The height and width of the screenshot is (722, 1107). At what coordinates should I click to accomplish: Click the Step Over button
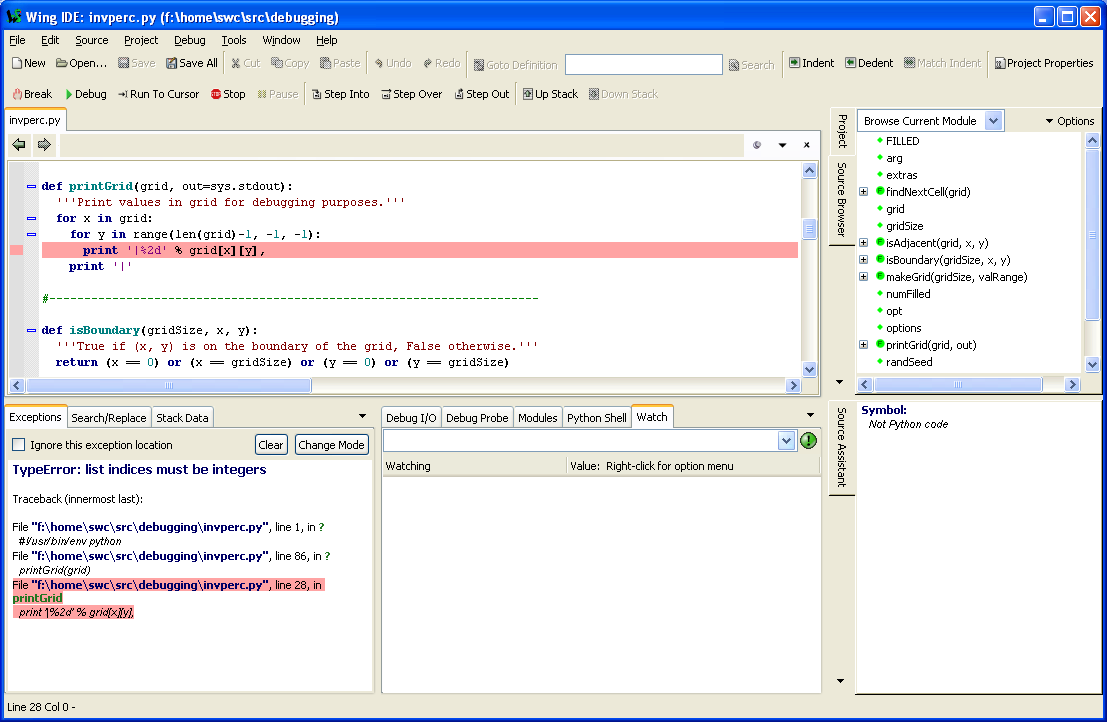(412, 94)
